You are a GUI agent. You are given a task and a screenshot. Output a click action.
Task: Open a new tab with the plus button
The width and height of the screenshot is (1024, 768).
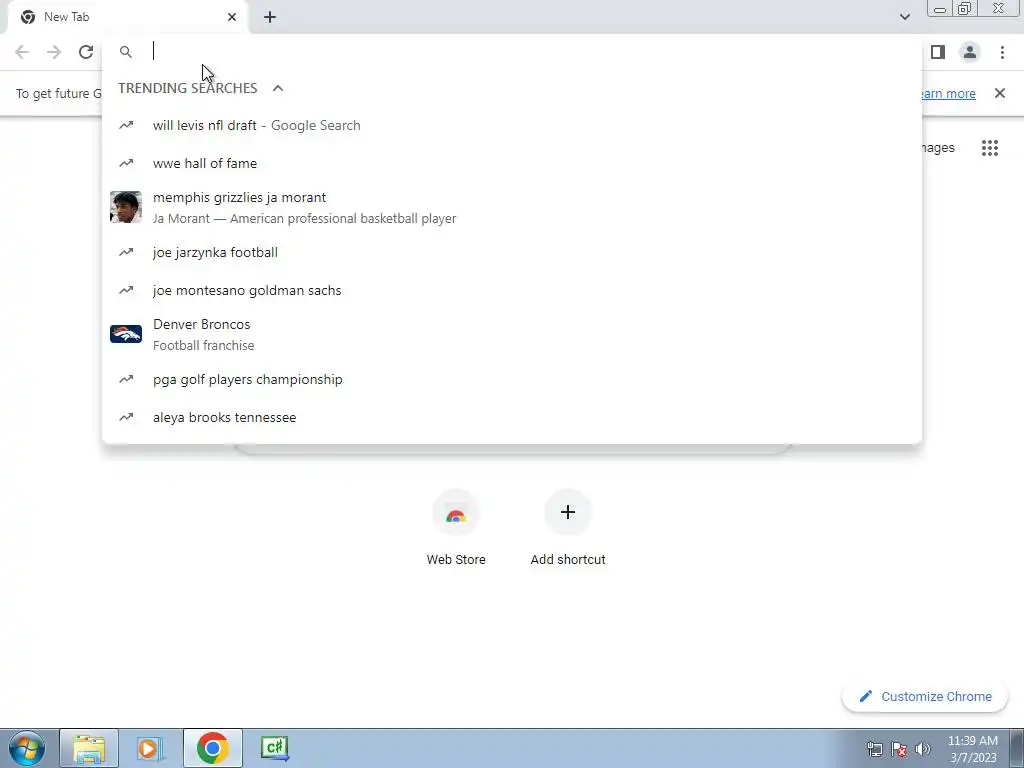click(270, 17)
